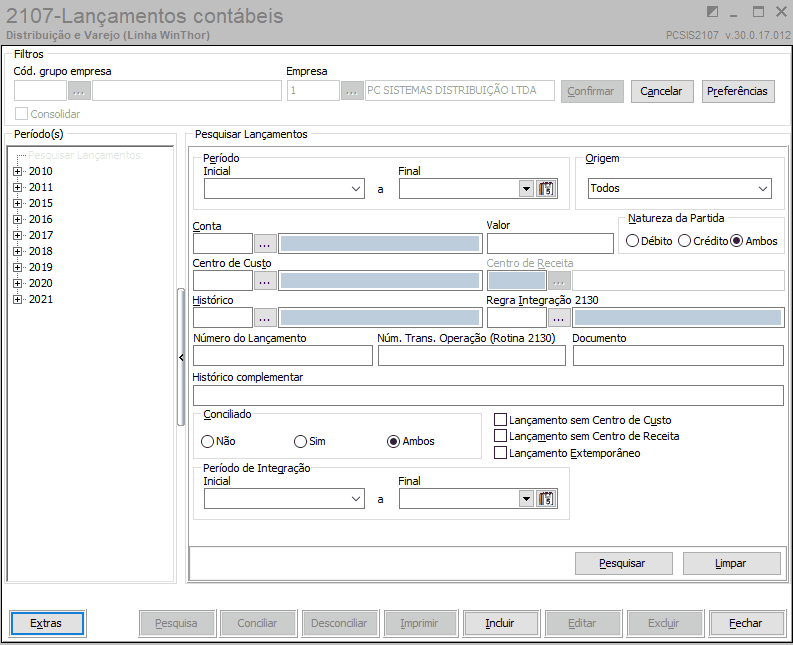Expand the 2011 tree node
Screen dimensions: 793x645
tap(18, 187)
